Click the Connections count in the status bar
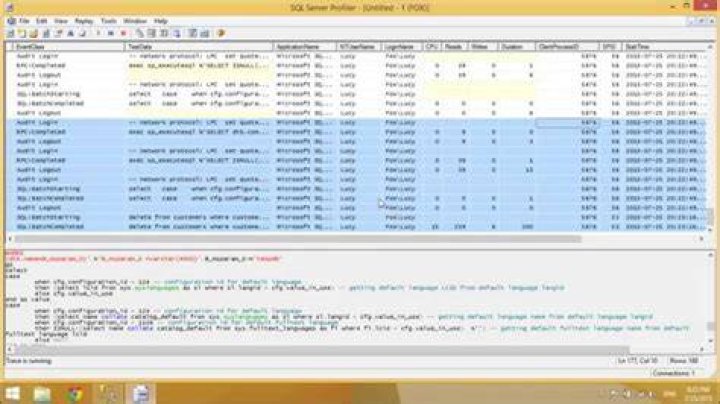This screenshot has height=404, width=720. coord(674,374)
